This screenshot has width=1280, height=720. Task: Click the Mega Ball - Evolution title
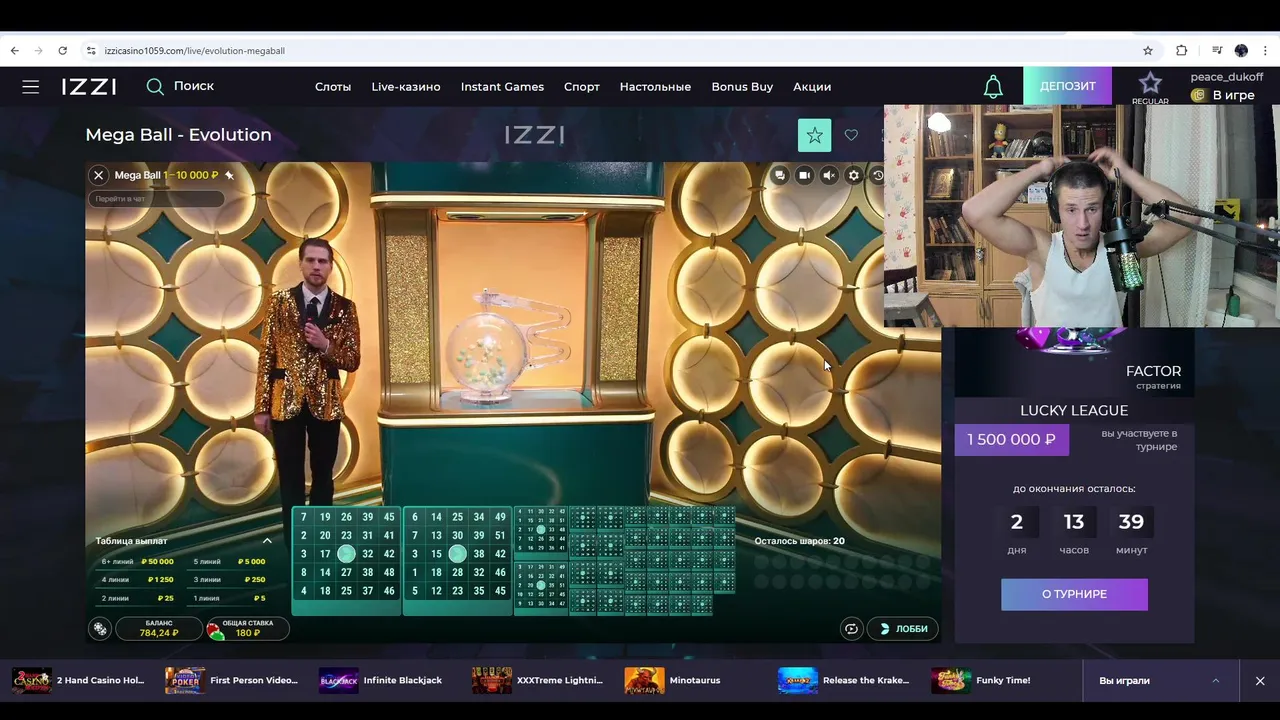point(178,135)
